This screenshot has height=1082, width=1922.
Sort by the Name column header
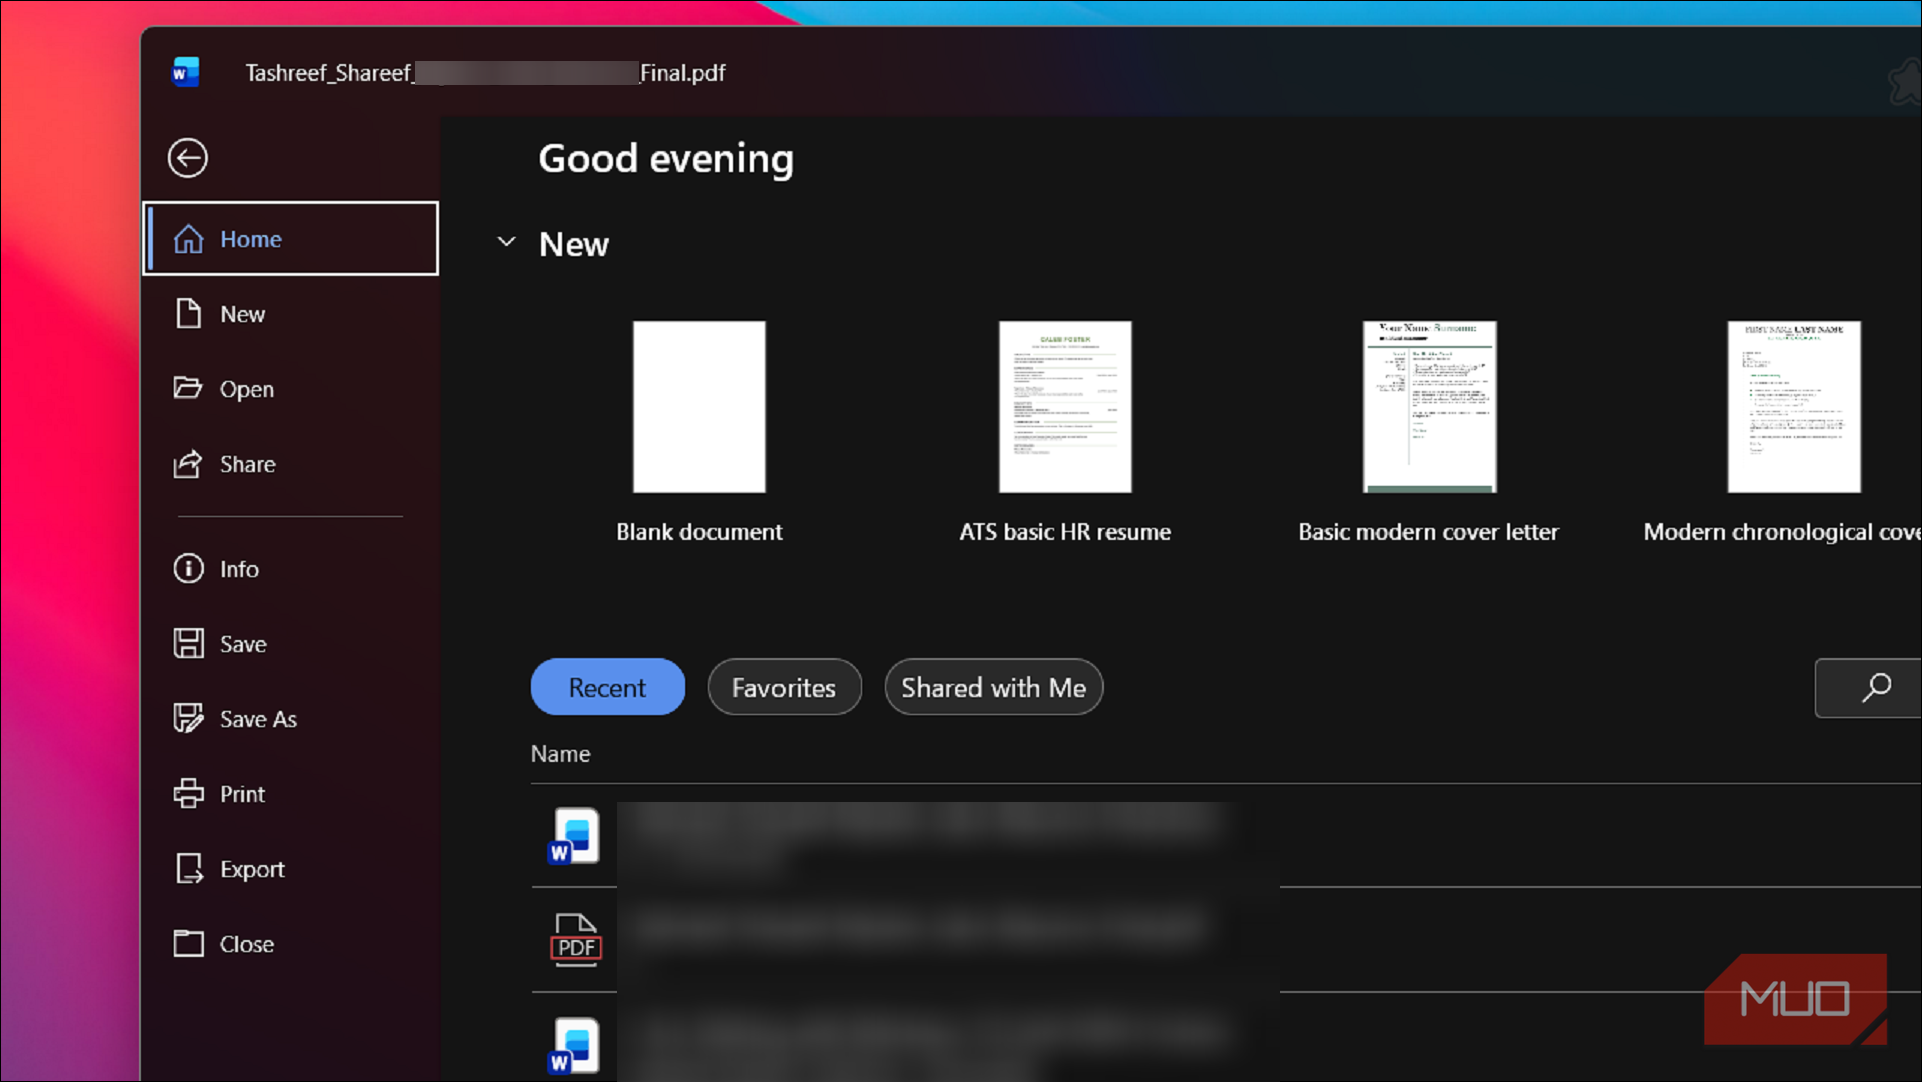click(560, 754)
